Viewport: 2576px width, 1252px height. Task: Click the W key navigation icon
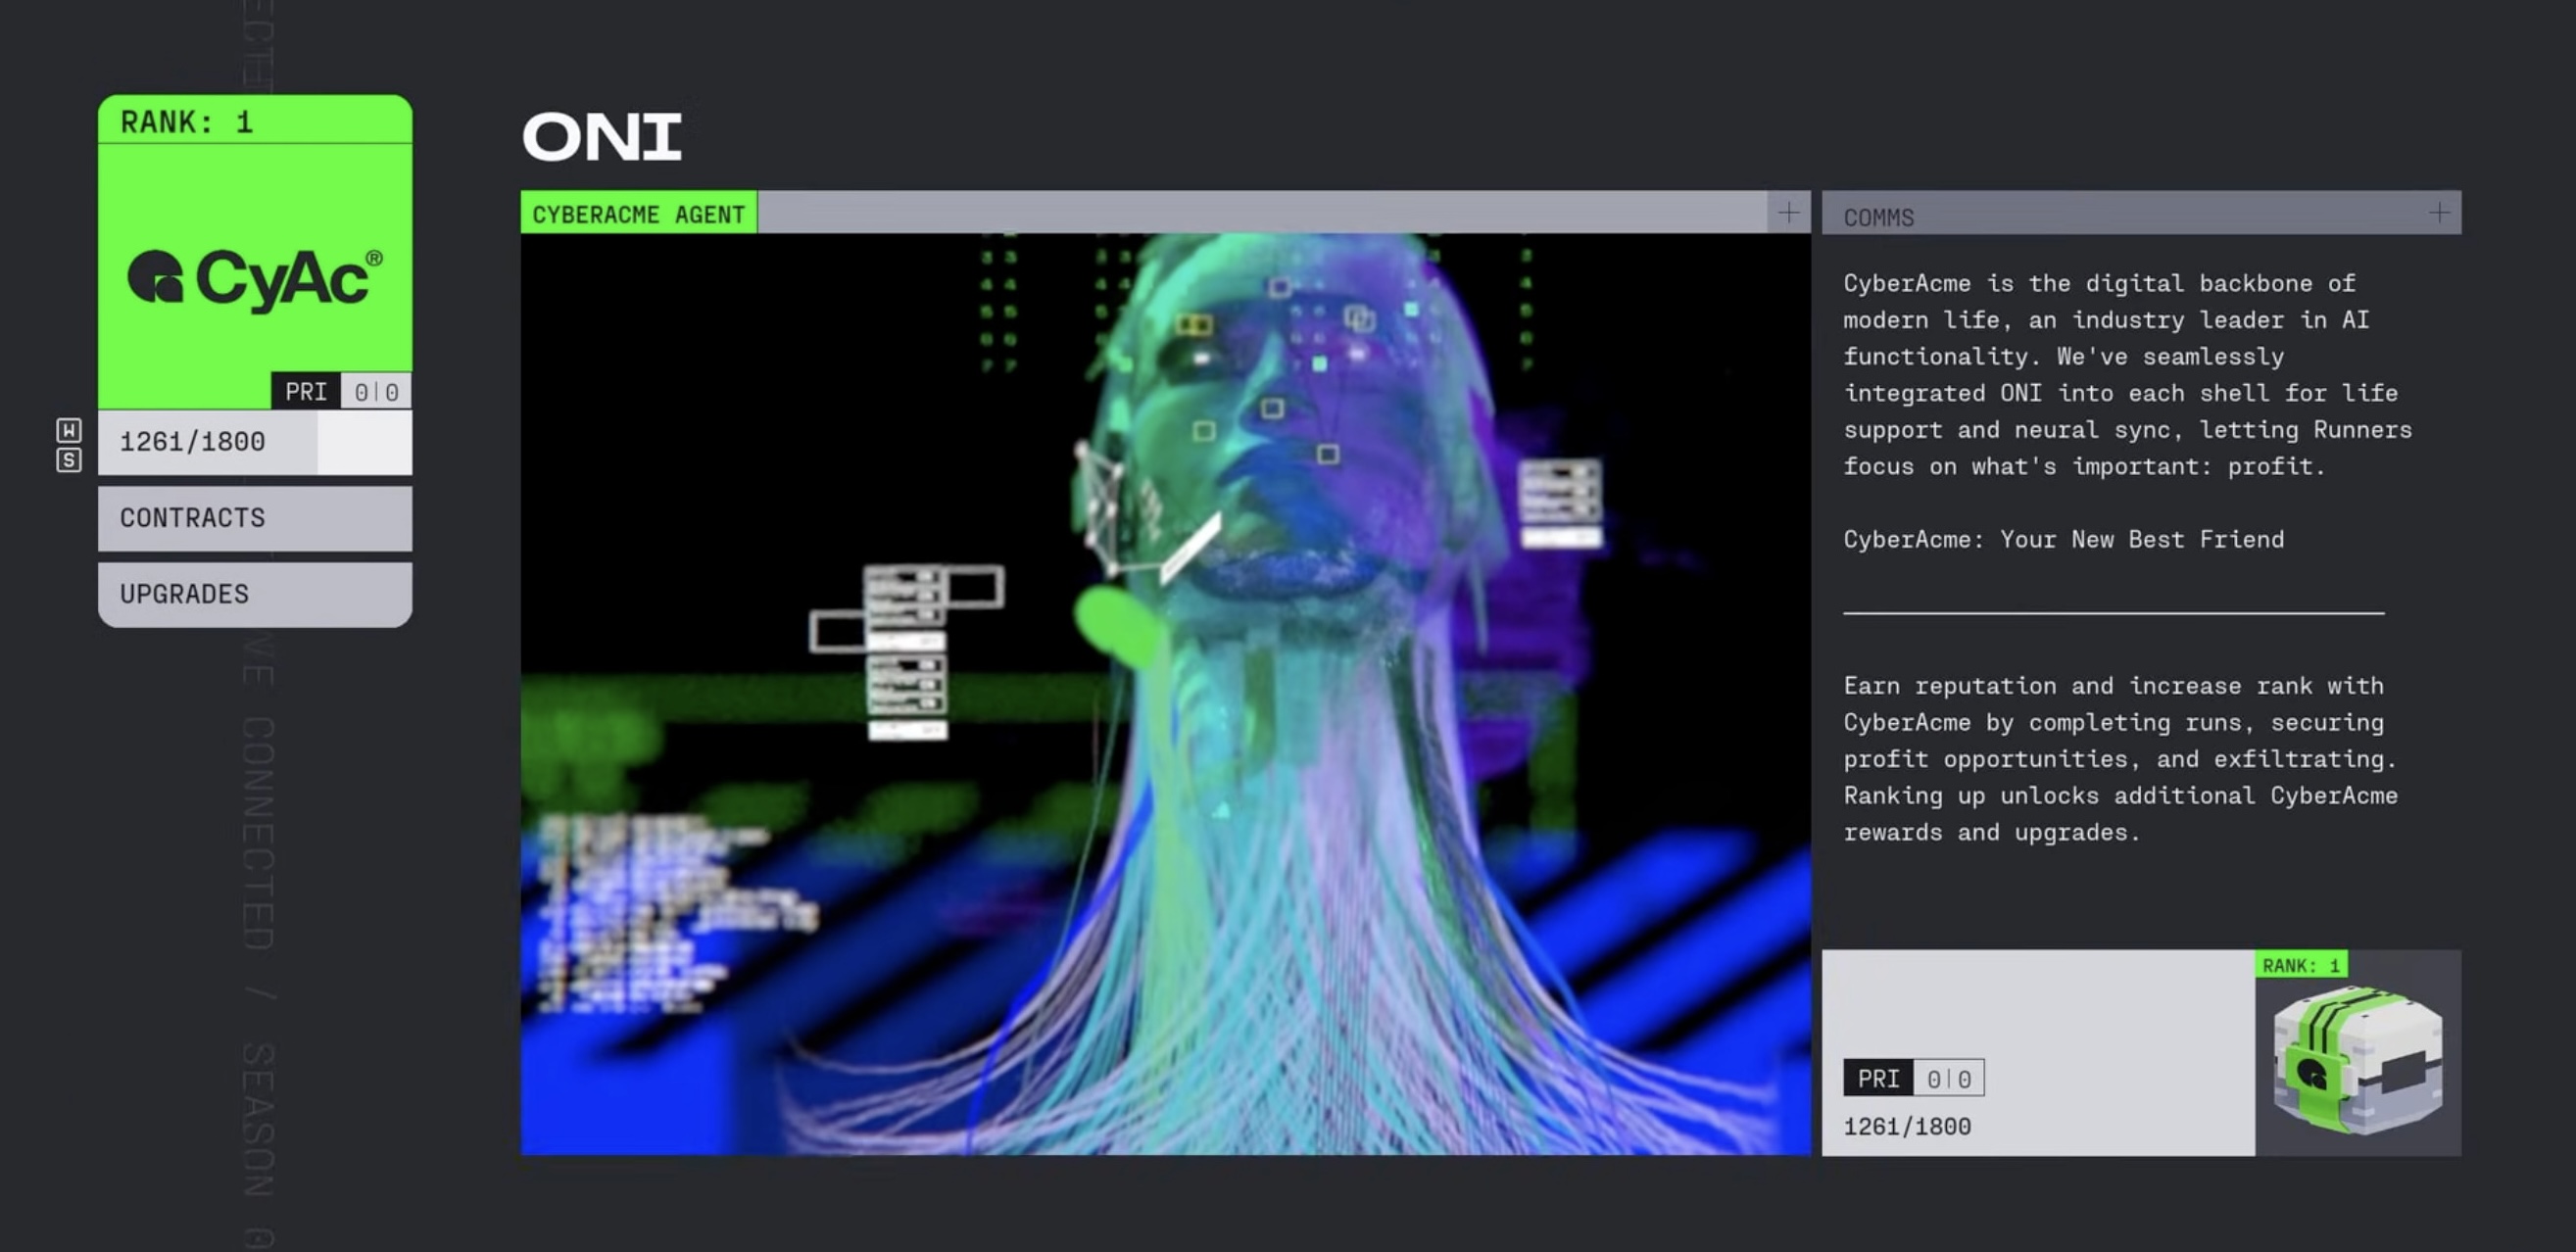coord(69,431)
